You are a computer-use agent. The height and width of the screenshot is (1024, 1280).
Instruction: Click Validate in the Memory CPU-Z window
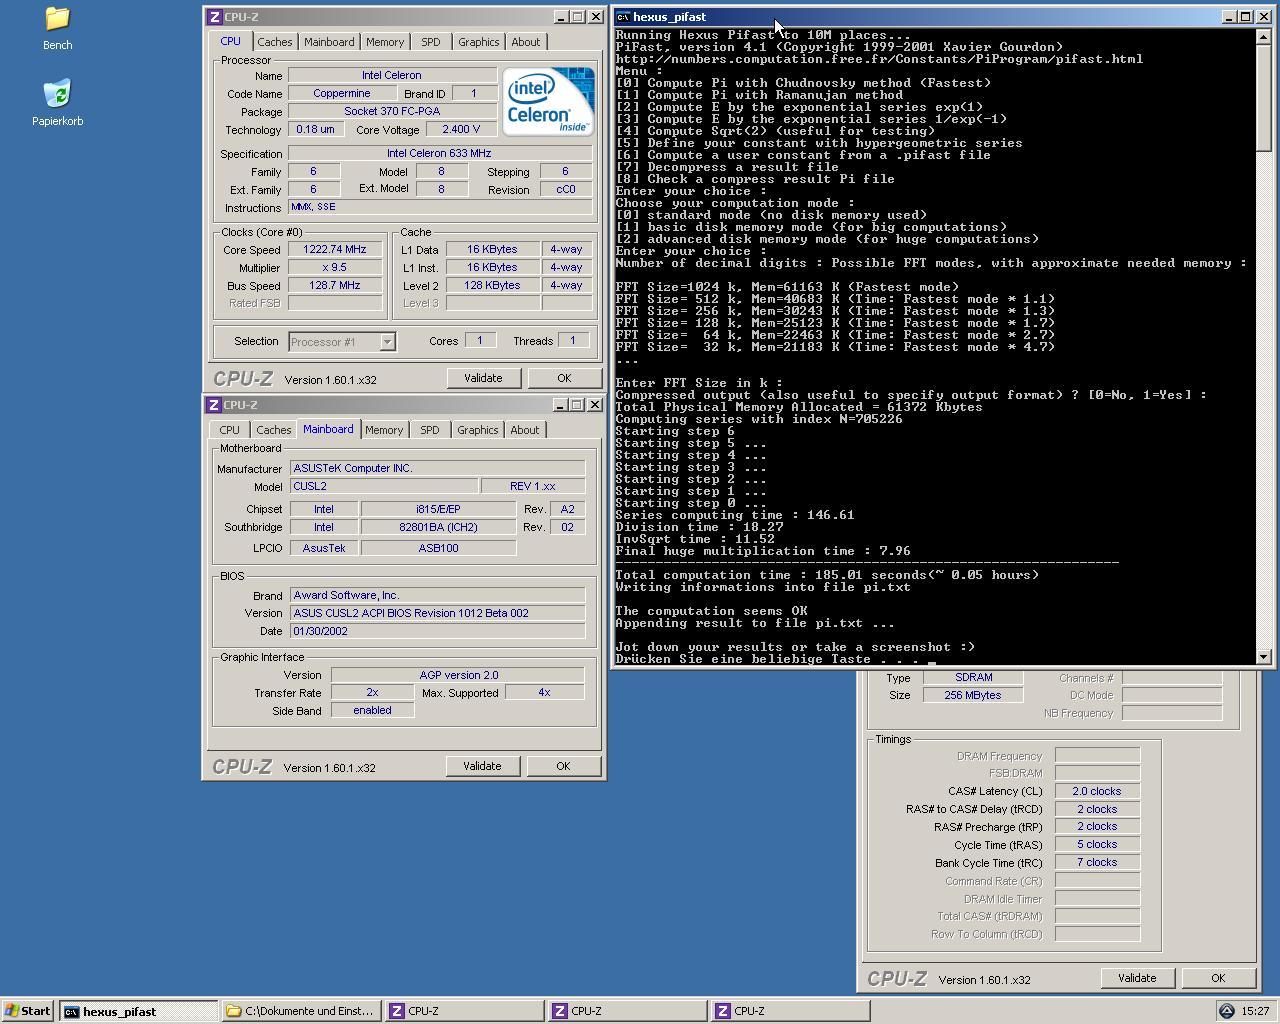point(1137,978)
